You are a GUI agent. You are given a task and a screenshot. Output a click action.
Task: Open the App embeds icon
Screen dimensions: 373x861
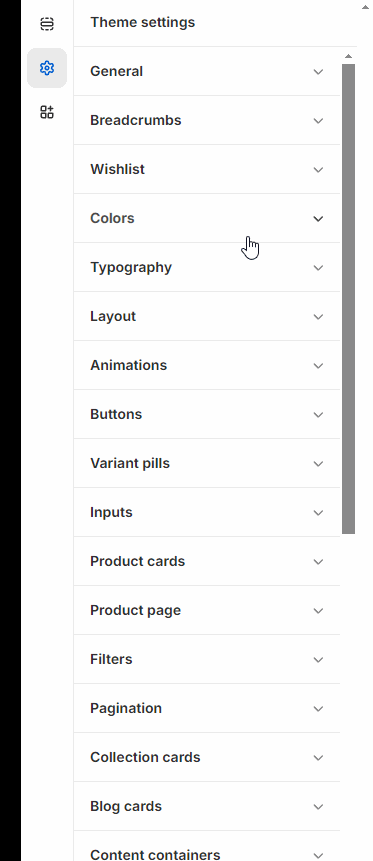click(47, 112)
